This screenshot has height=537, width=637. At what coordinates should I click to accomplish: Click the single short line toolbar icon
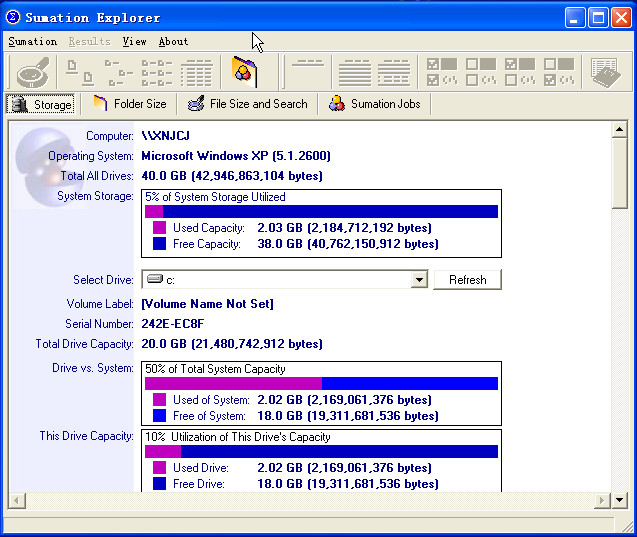click(x=308, y=63)
